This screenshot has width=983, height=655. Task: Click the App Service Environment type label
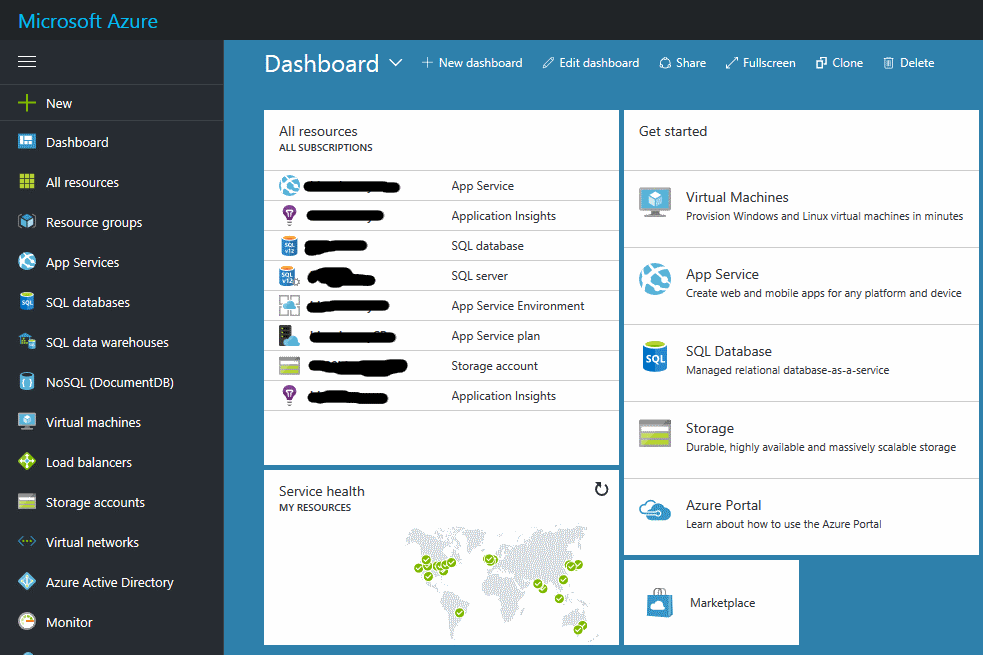pyautogui.click(x=518, y=306)
